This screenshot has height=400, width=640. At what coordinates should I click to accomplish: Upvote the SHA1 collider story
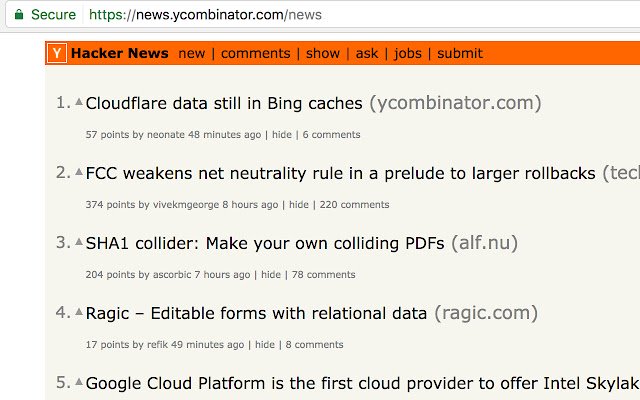79,241
